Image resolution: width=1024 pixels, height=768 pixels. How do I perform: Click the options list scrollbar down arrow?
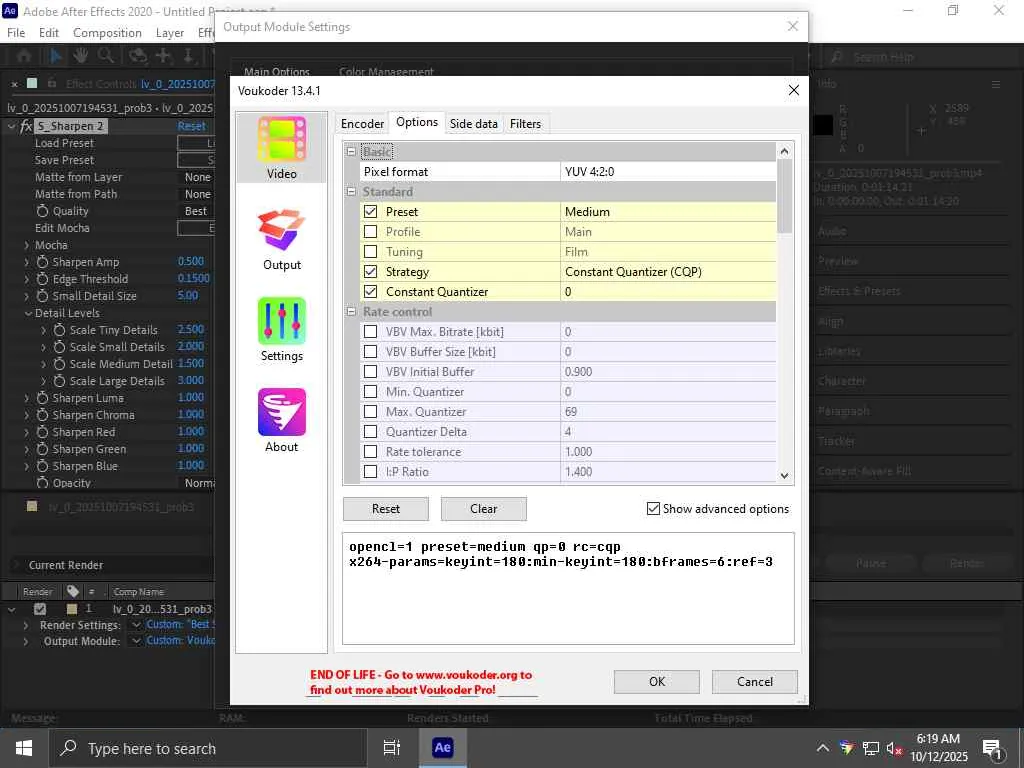(x=784, y=475)
